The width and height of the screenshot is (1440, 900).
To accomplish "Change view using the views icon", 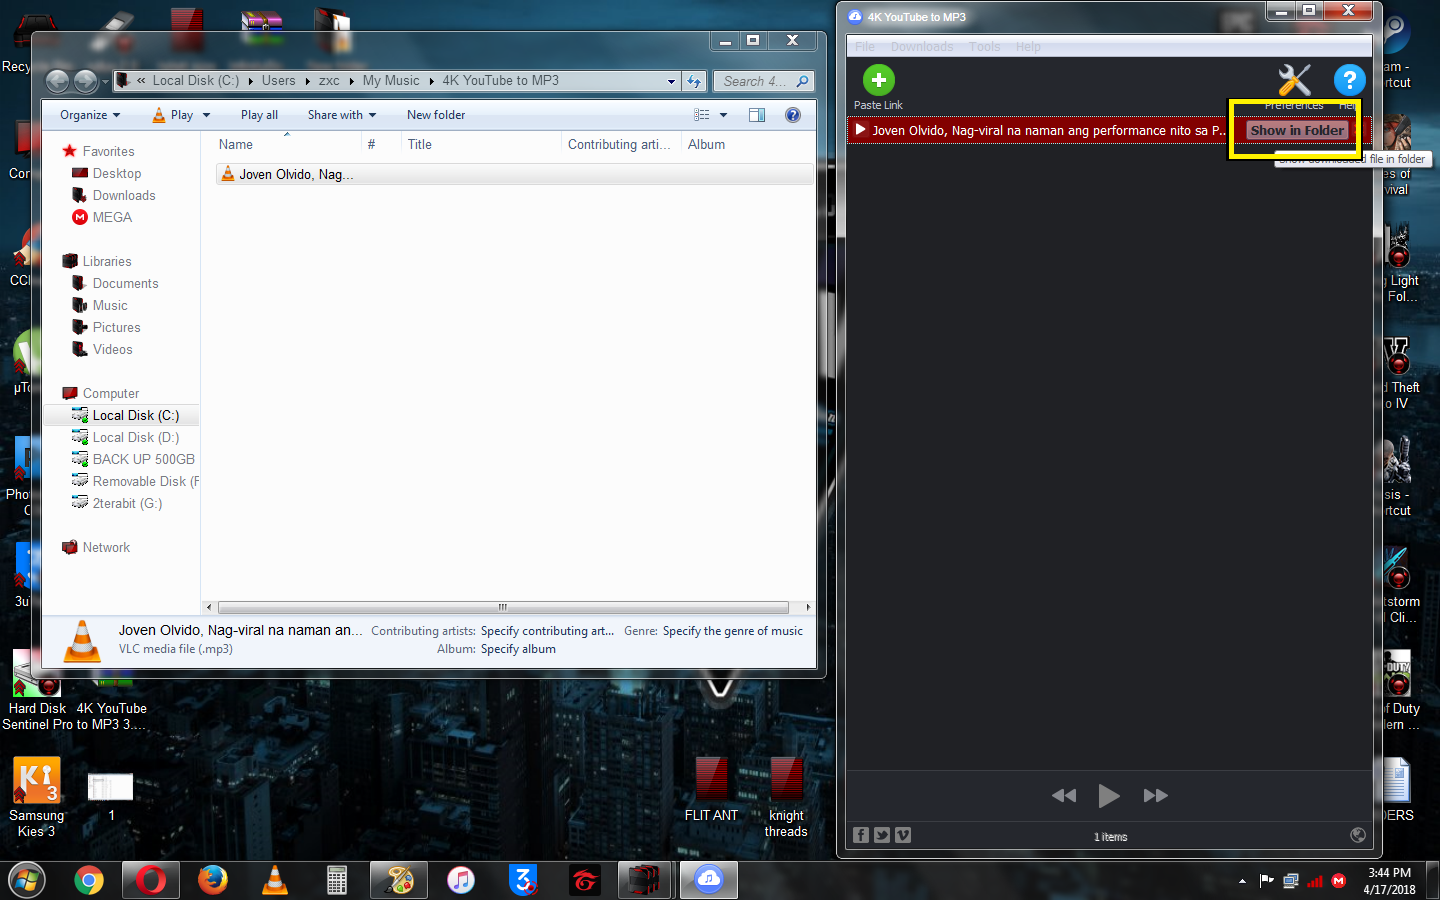I will [702, 115].
